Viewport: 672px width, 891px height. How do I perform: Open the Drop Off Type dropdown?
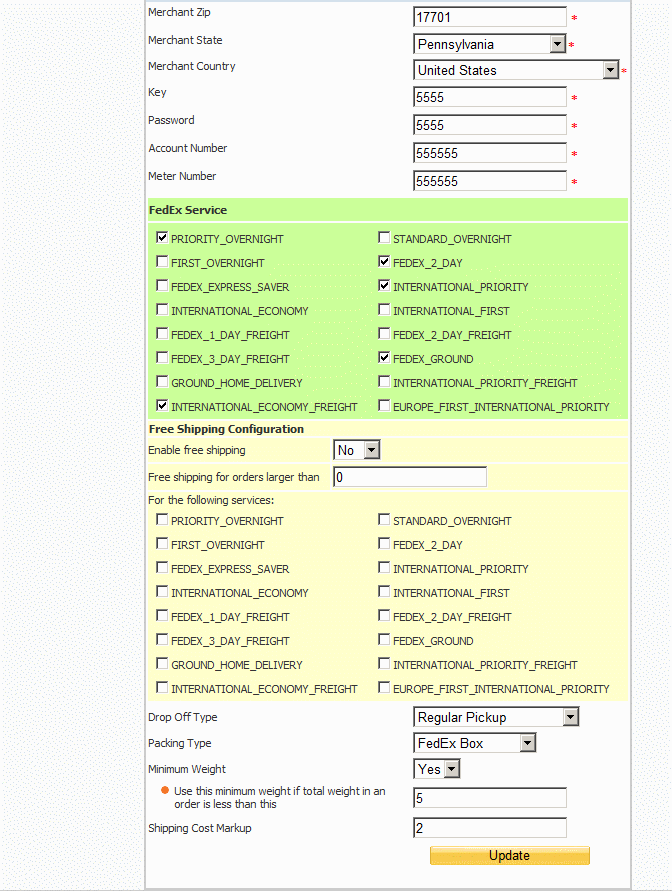[x=496, y=717]
